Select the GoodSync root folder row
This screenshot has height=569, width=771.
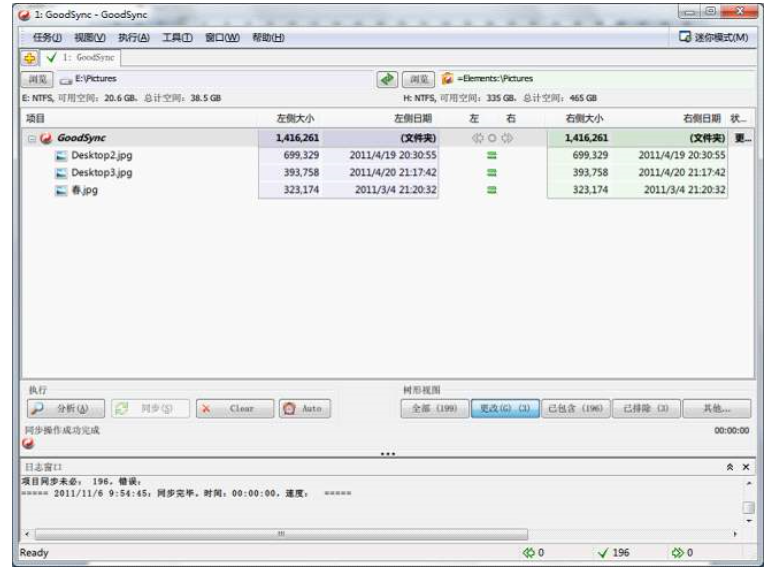387,138
